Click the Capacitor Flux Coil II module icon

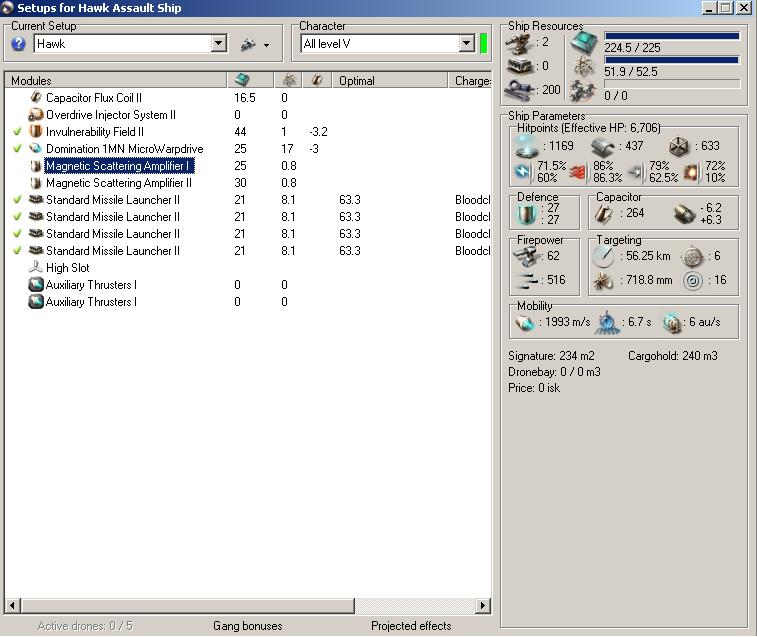coord(36,97)
